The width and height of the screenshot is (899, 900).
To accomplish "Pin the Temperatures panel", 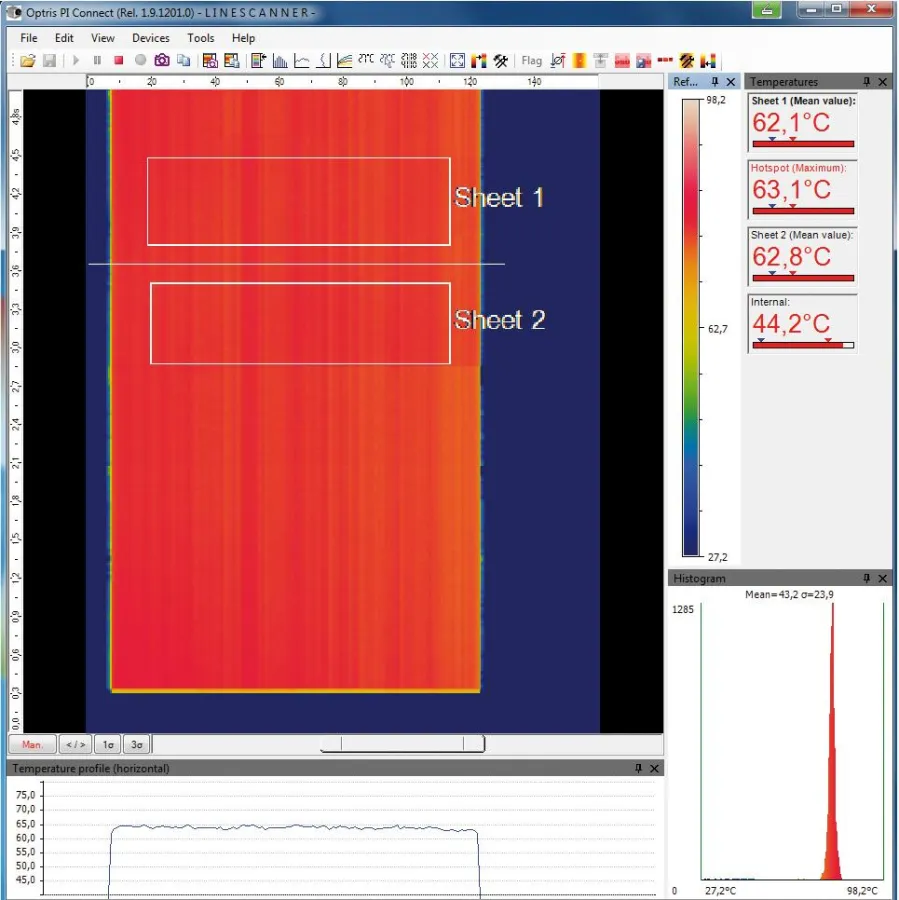I will point(867,82).
